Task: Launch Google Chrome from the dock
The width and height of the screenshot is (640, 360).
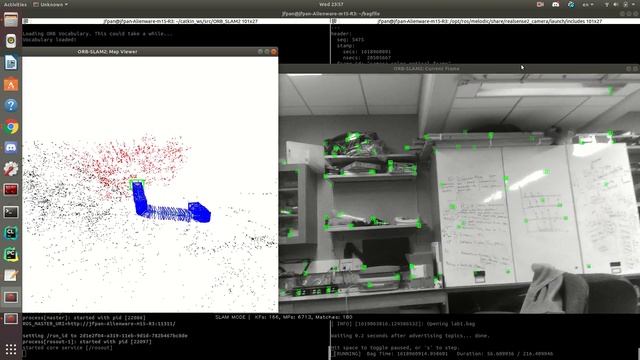Action: (11, 127)
